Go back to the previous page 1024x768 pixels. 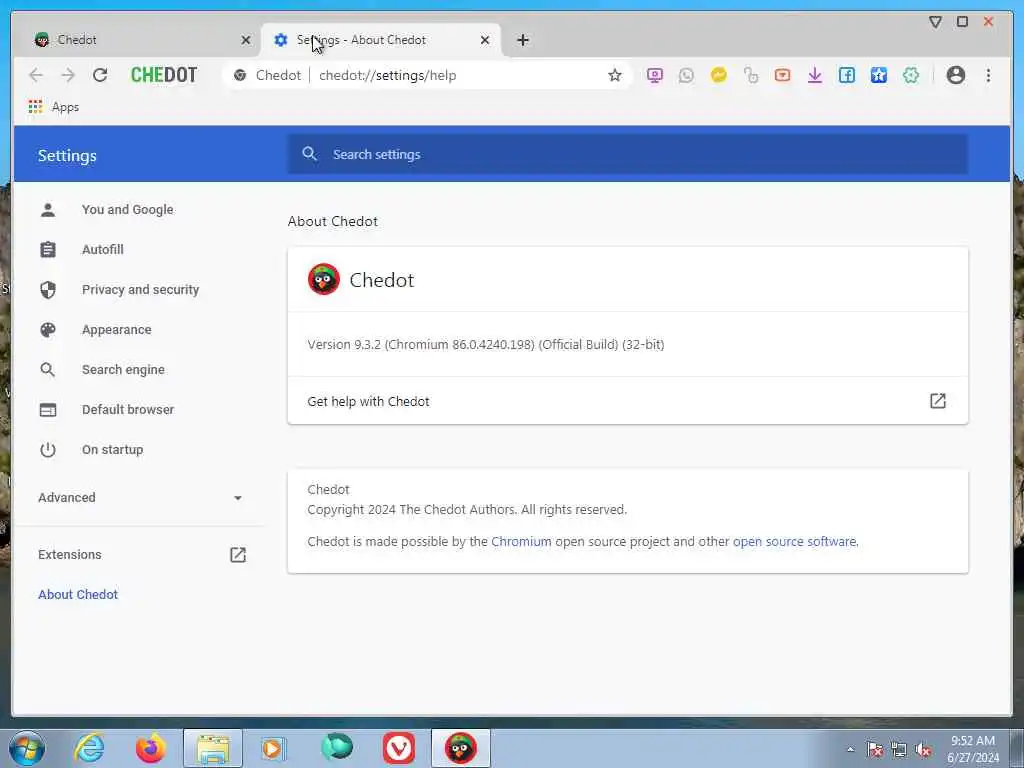click(36, 75)
